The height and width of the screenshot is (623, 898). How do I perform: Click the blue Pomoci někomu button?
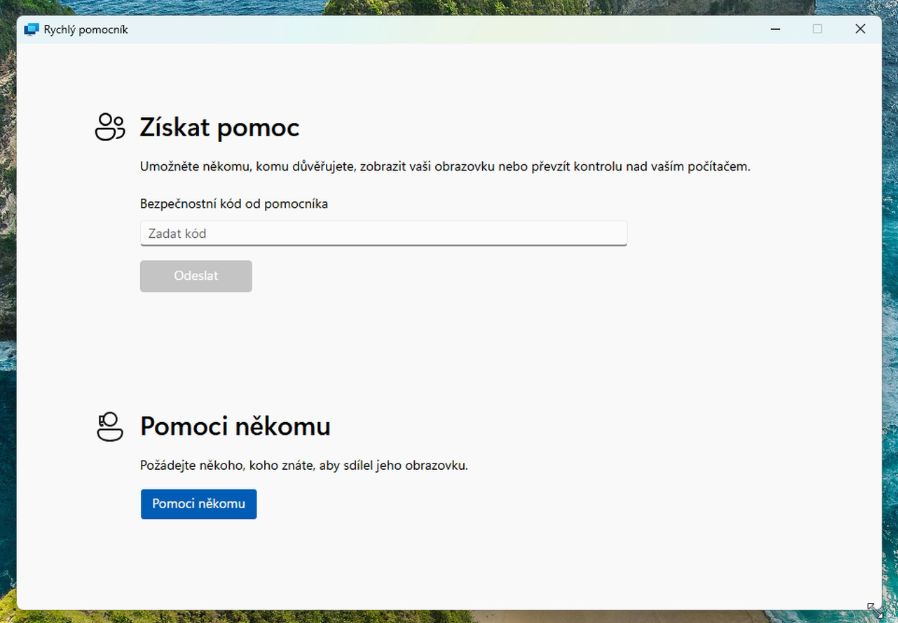coord(199,504)
